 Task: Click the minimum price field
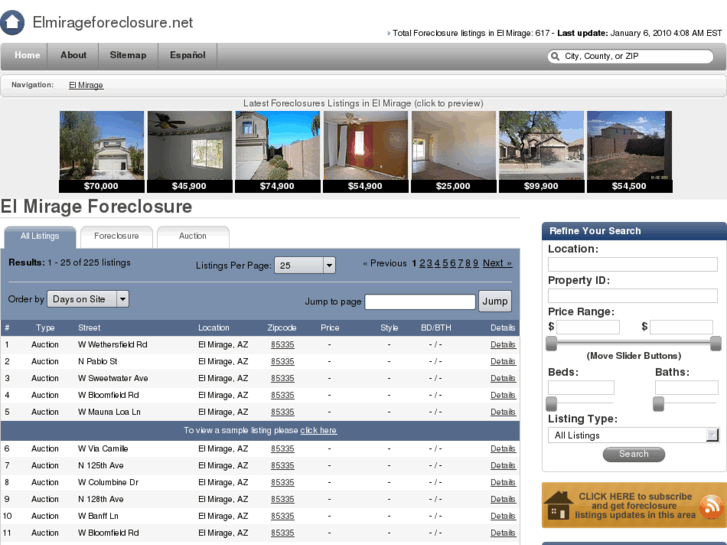[588, 327]
